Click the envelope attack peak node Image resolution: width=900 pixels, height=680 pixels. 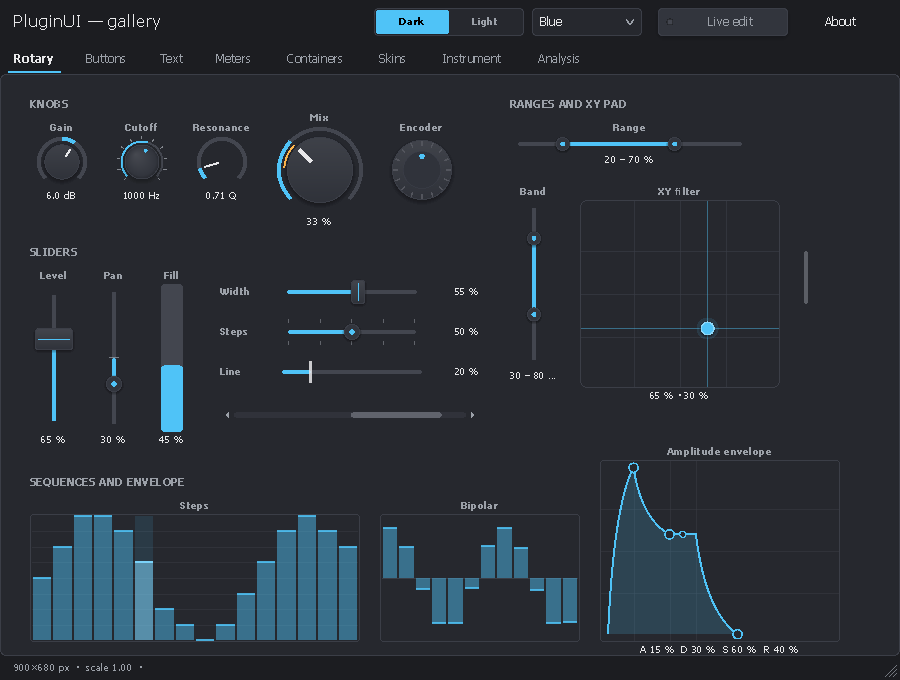(633, 468)
